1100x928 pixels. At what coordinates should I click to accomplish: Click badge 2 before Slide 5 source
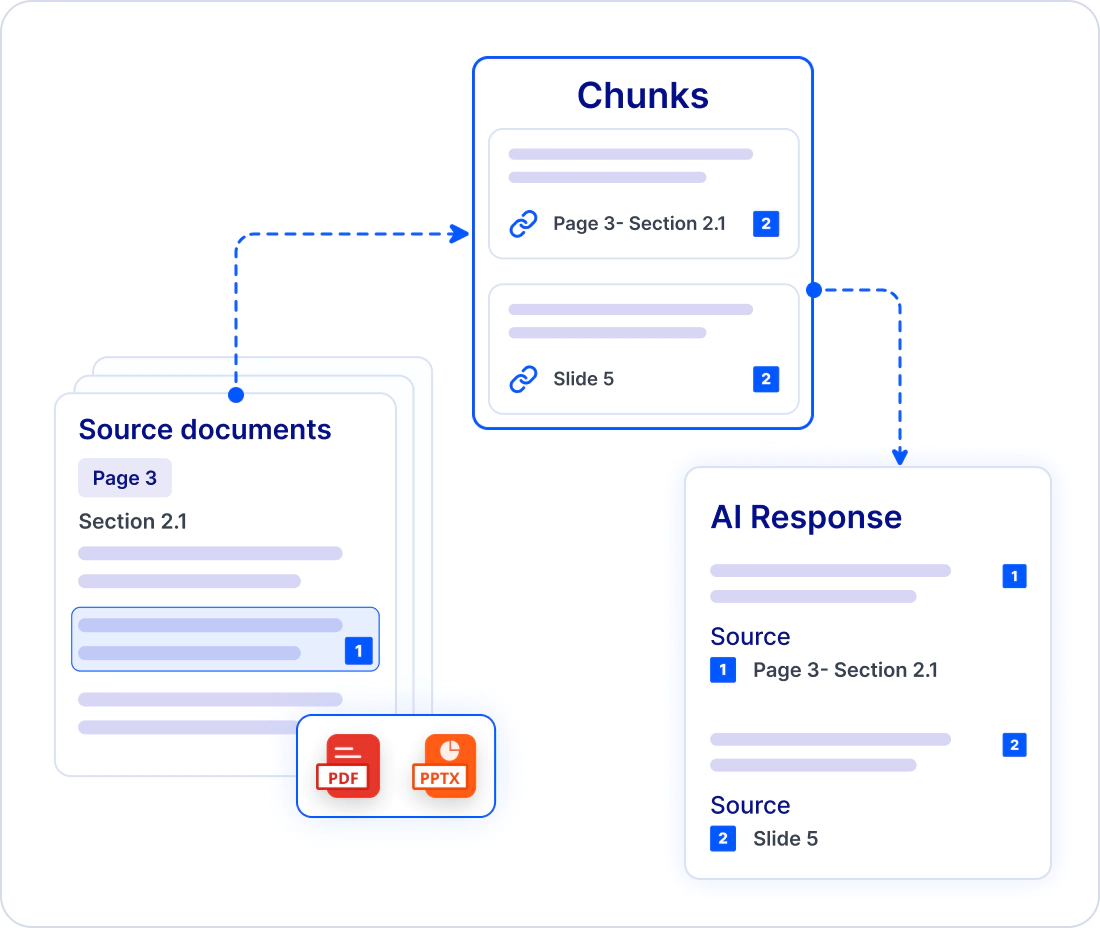click(x=723, y=839)
